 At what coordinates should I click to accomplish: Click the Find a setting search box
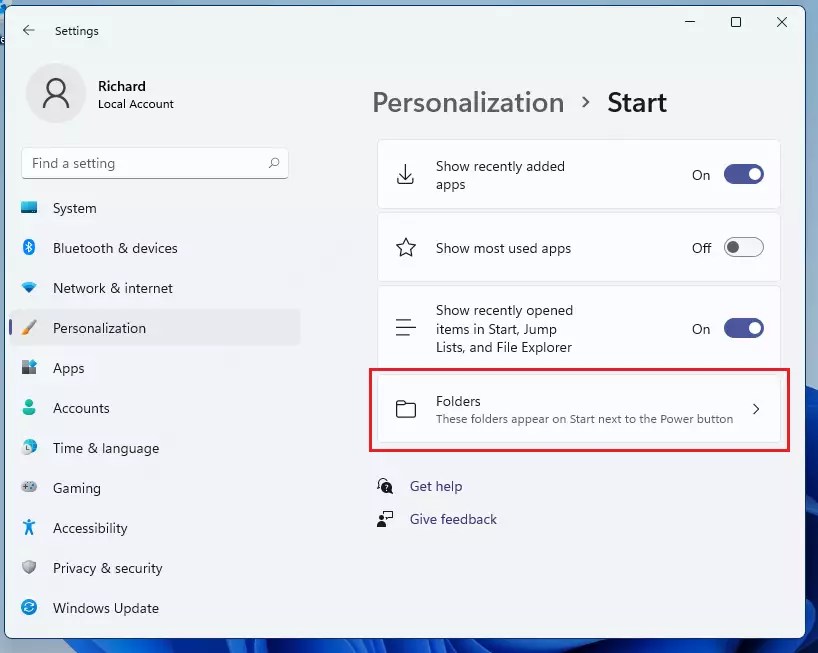pos(155,163)
